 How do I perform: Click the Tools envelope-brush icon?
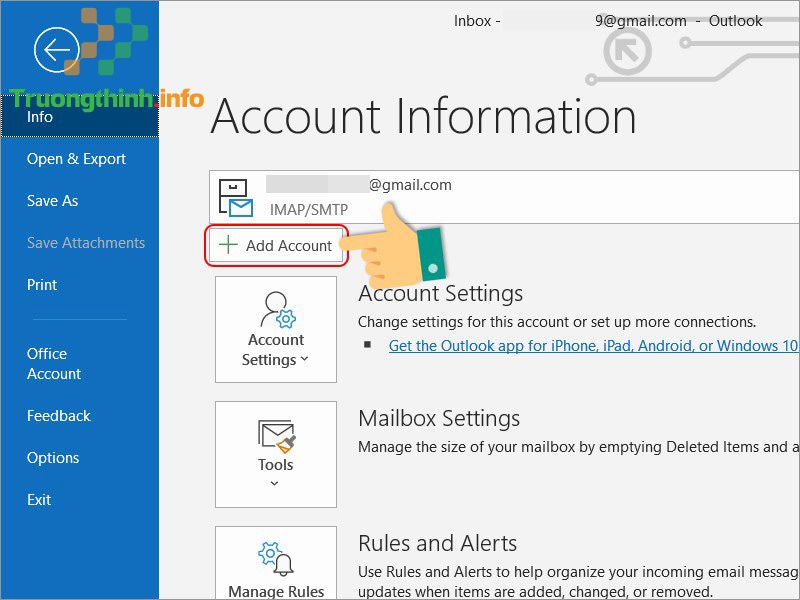pyautogui.click(x=276, y=436)
